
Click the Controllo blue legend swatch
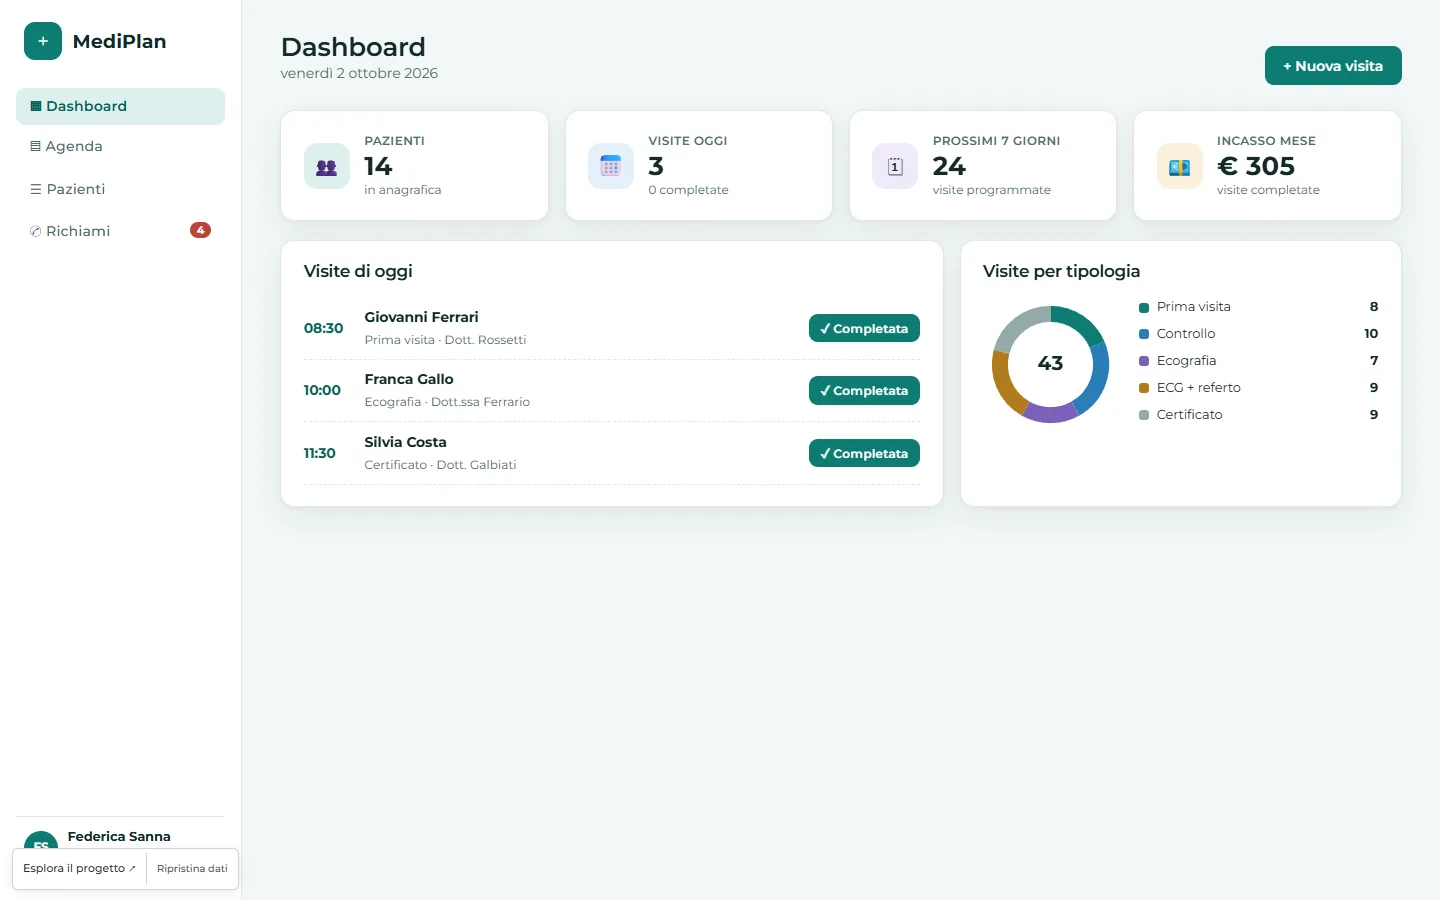point(1144,334)
